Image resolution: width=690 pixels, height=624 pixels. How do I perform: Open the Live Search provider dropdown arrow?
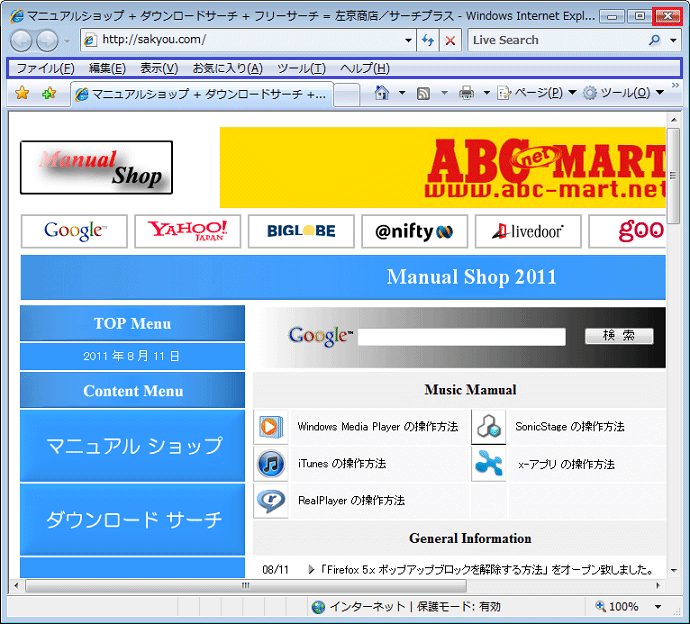pos(673,40)
